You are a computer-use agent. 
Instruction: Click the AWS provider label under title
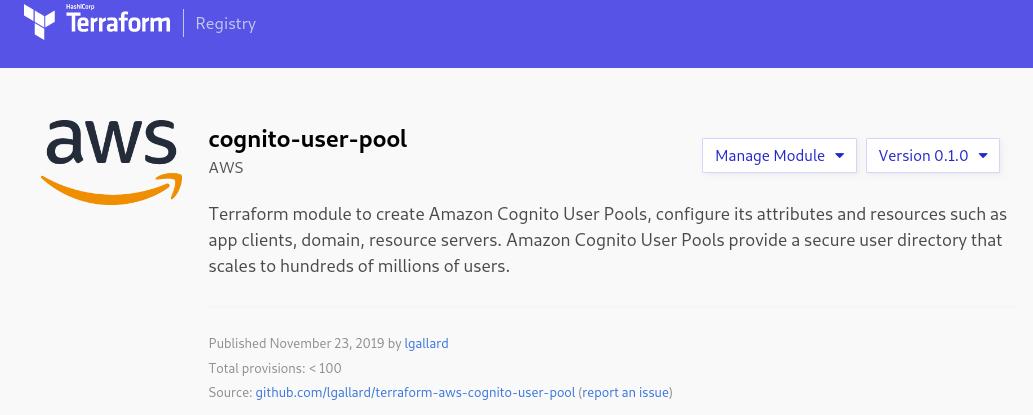point(226,167)
